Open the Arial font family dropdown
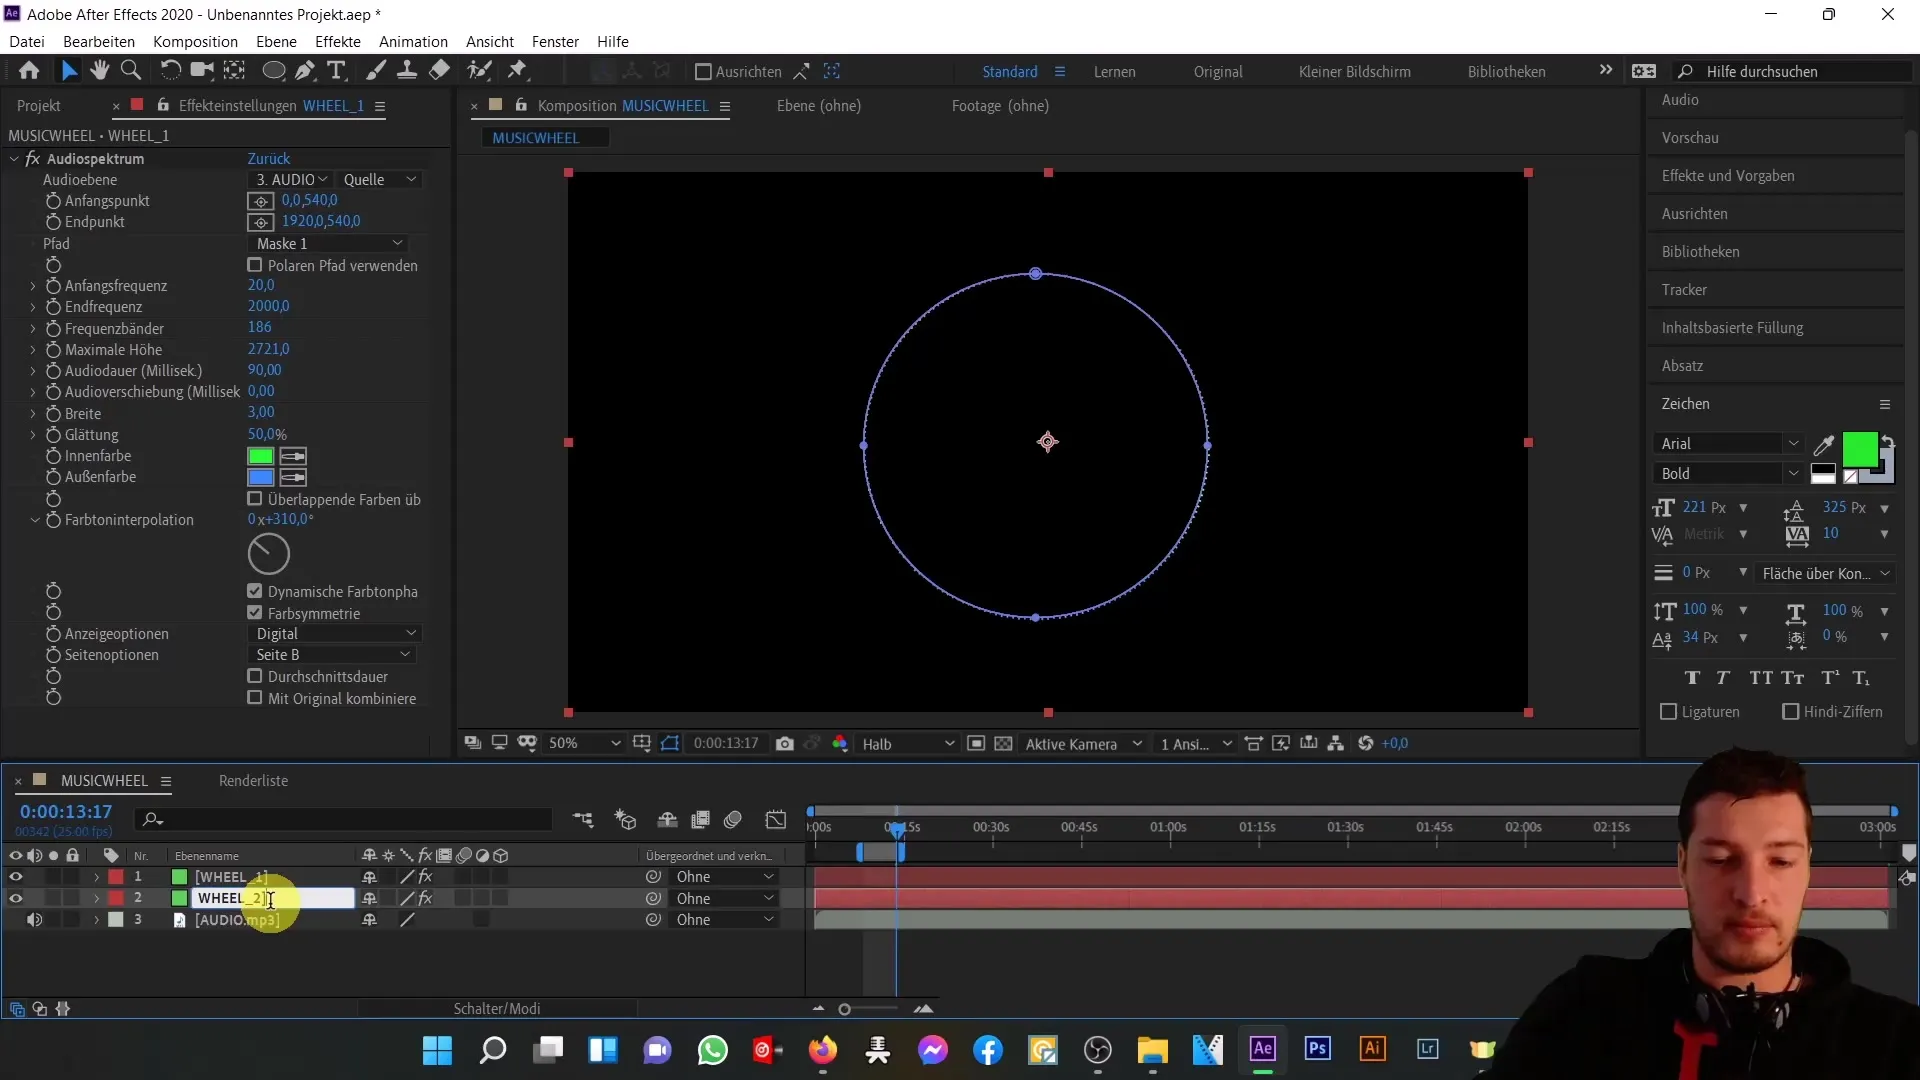The width and height of the screenshot is (1920, 1080). point(1728,444)
